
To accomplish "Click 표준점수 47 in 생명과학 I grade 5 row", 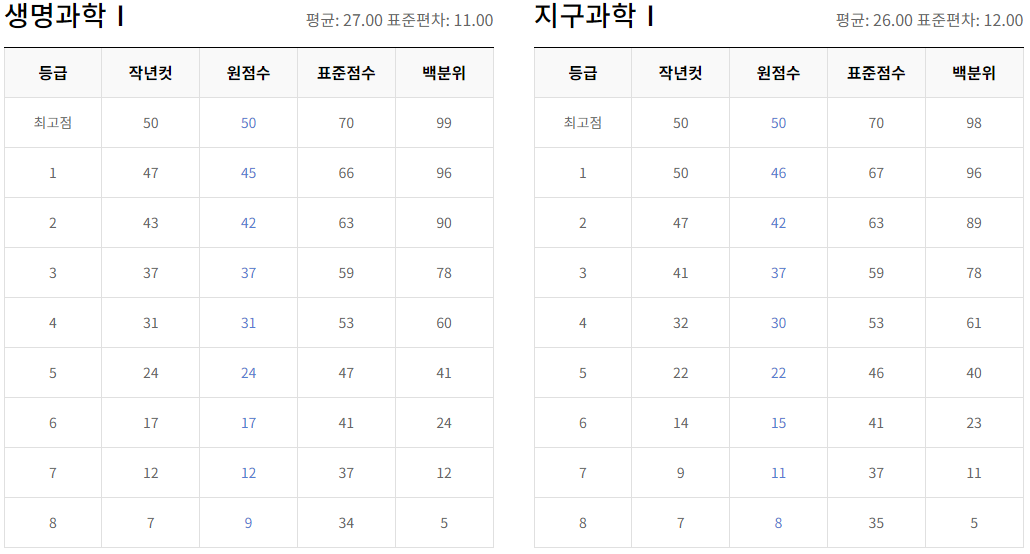I will tap(346, 373).
